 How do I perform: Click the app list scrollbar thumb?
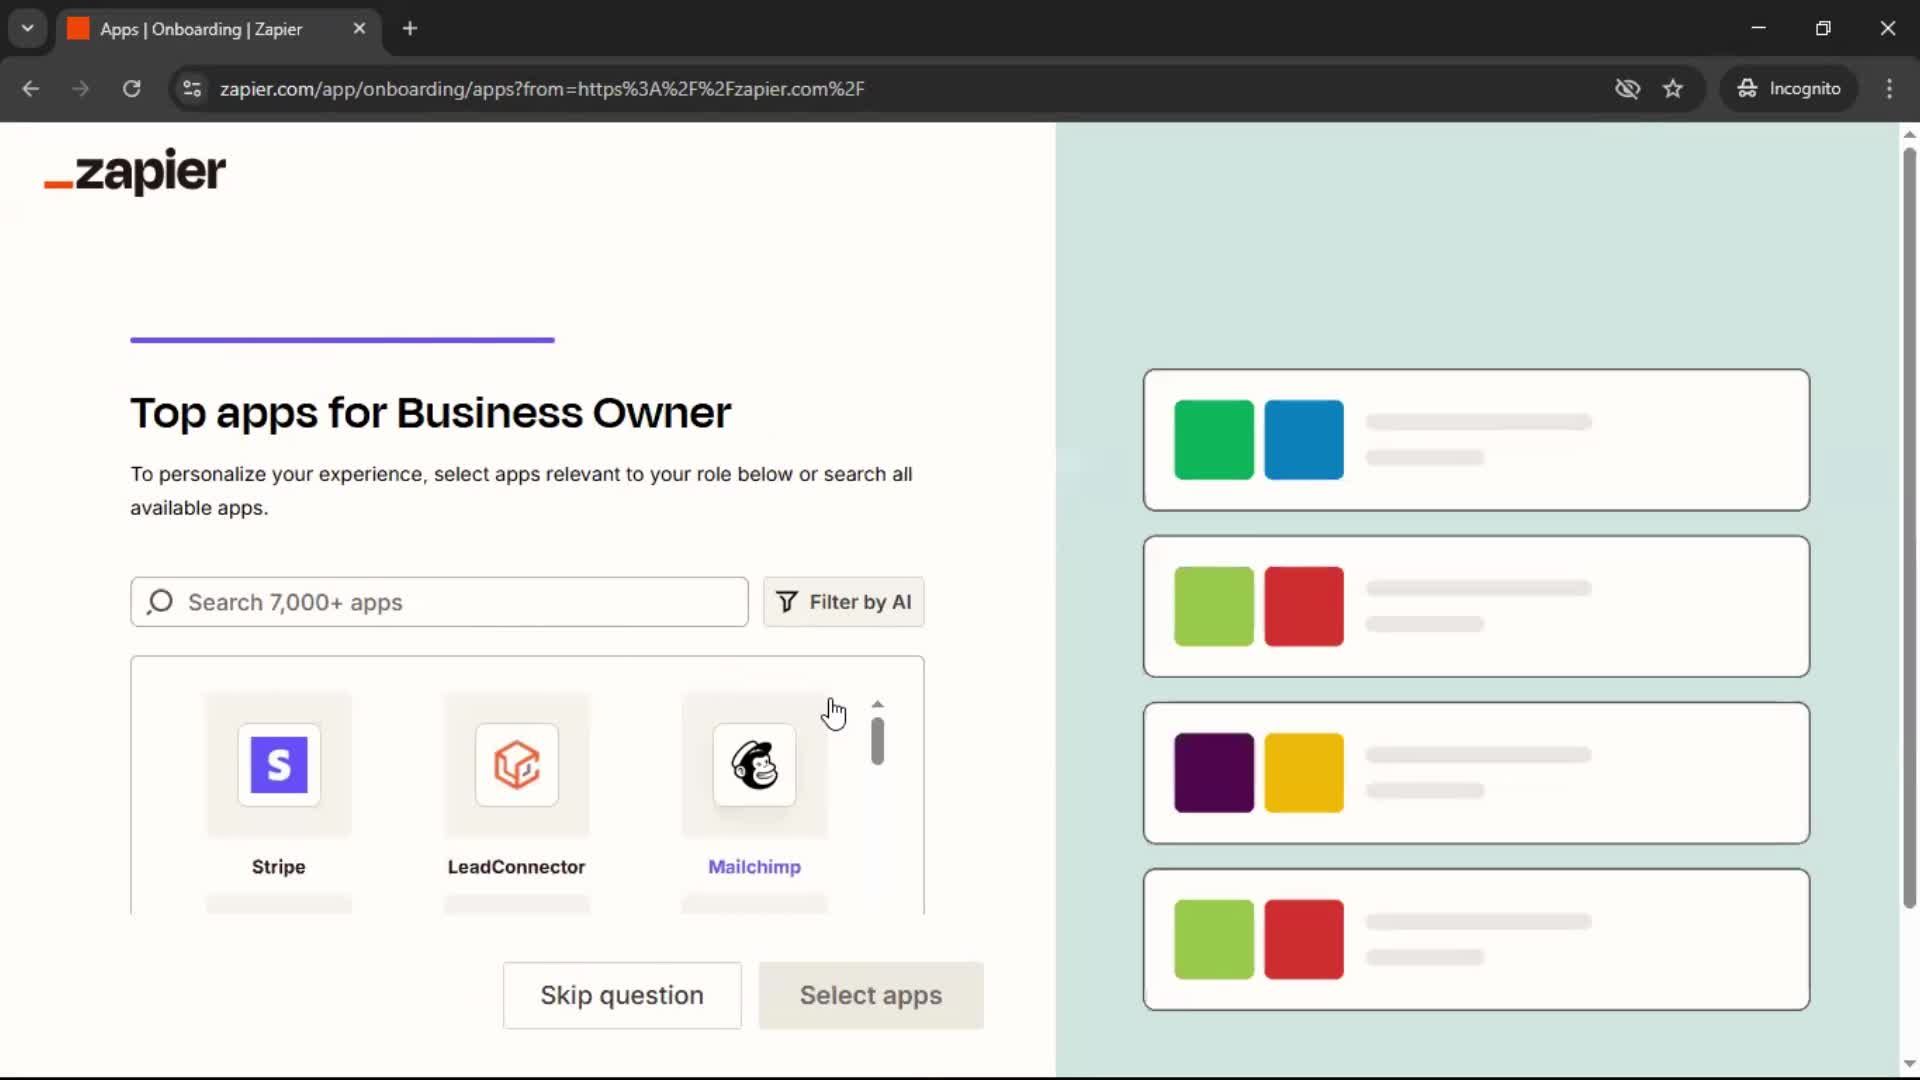click(x=877, y=741)
